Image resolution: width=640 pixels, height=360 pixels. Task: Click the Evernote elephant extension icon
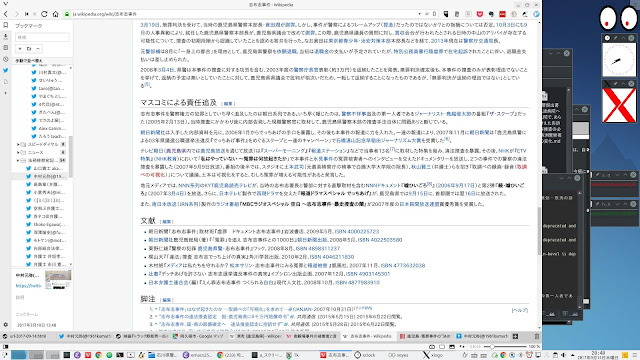click(x=491, y=14)
